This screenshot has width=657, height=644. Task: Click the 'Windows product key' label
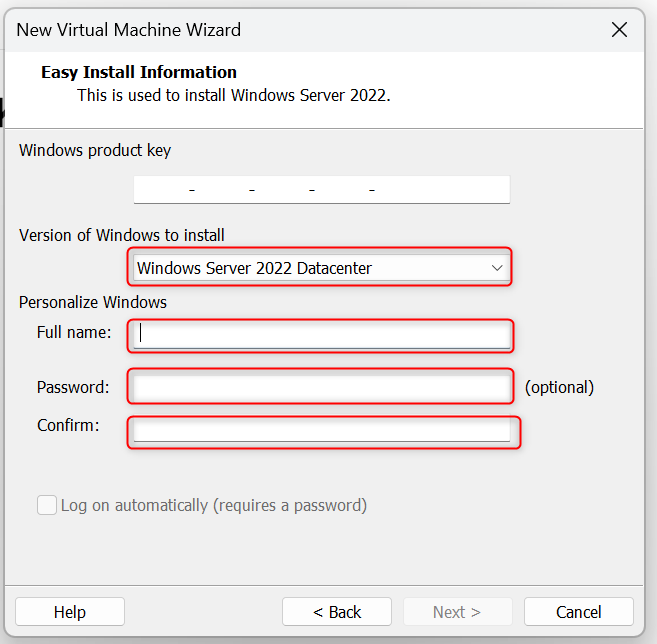(95, 150)
